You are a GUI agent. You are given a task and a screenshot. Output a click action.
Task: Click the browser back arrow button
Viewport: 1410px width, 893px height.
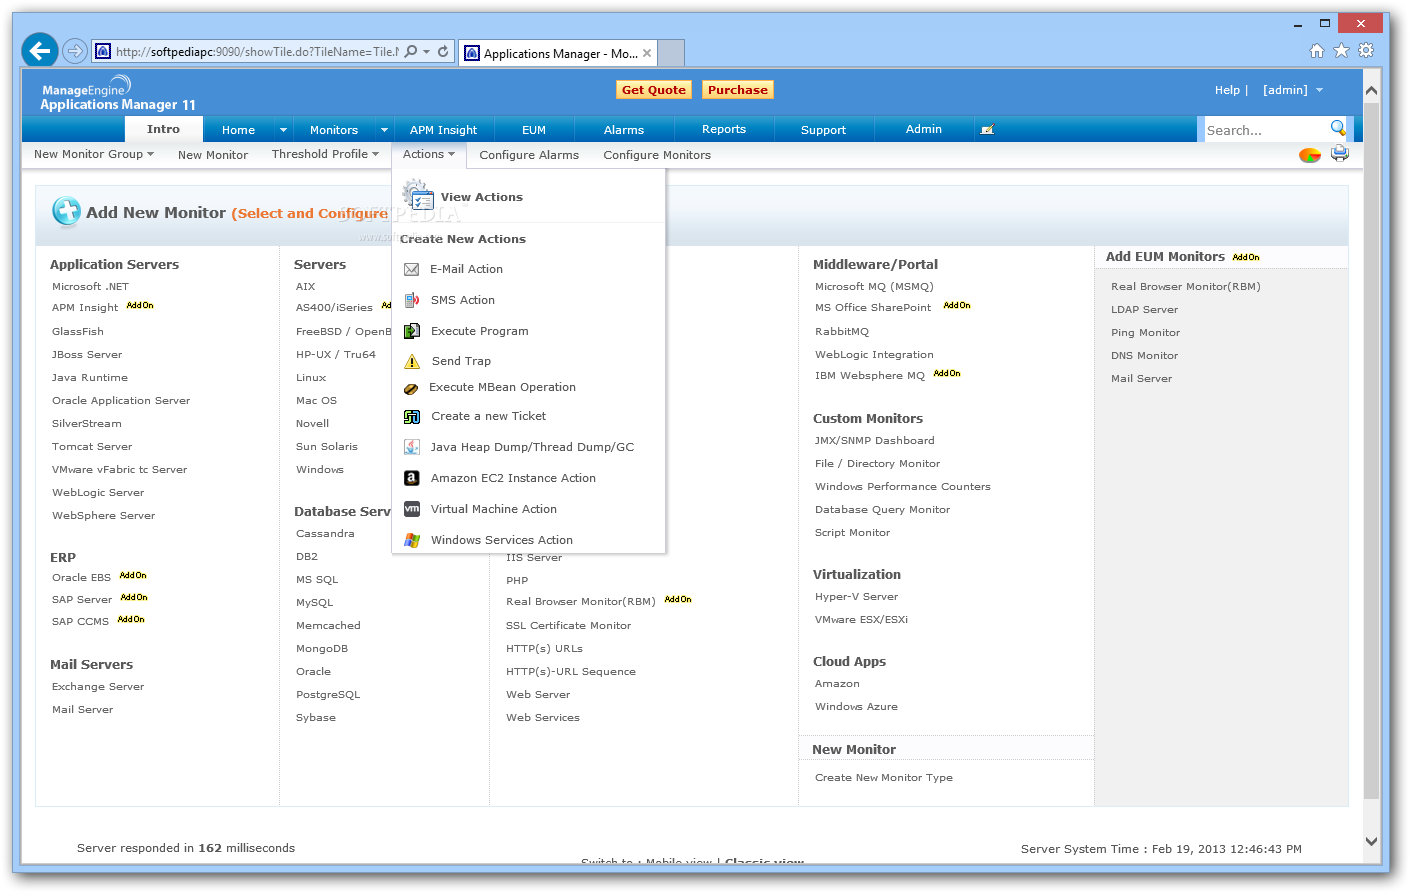[x=40, y=50]
